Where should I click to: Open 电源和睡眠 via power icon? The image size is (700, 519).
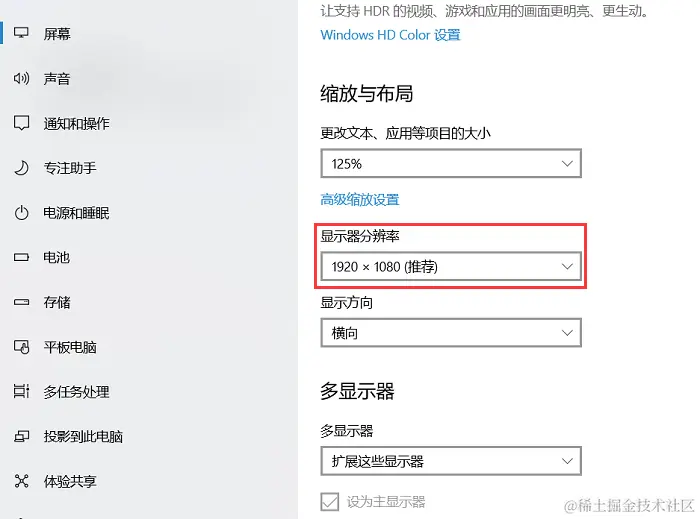point(21,213)
